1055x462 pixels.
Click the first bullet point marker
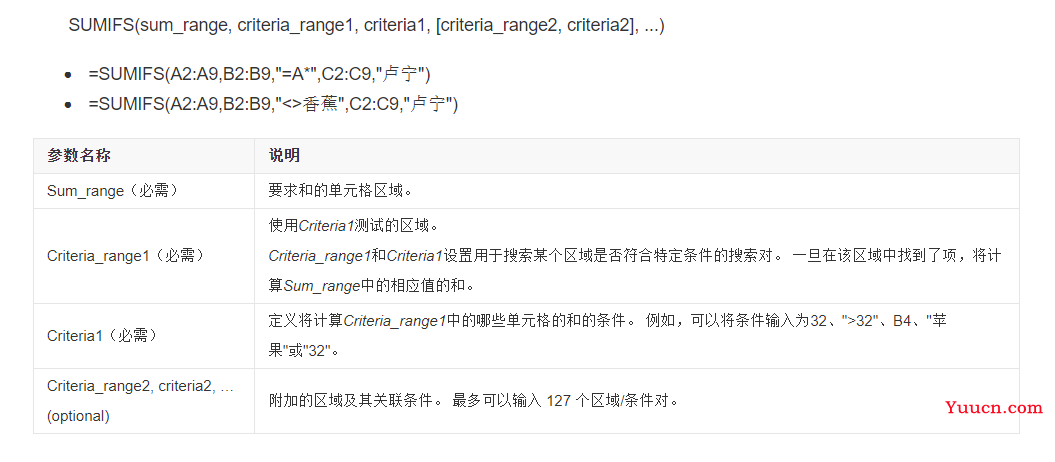[x=68, y=75]
